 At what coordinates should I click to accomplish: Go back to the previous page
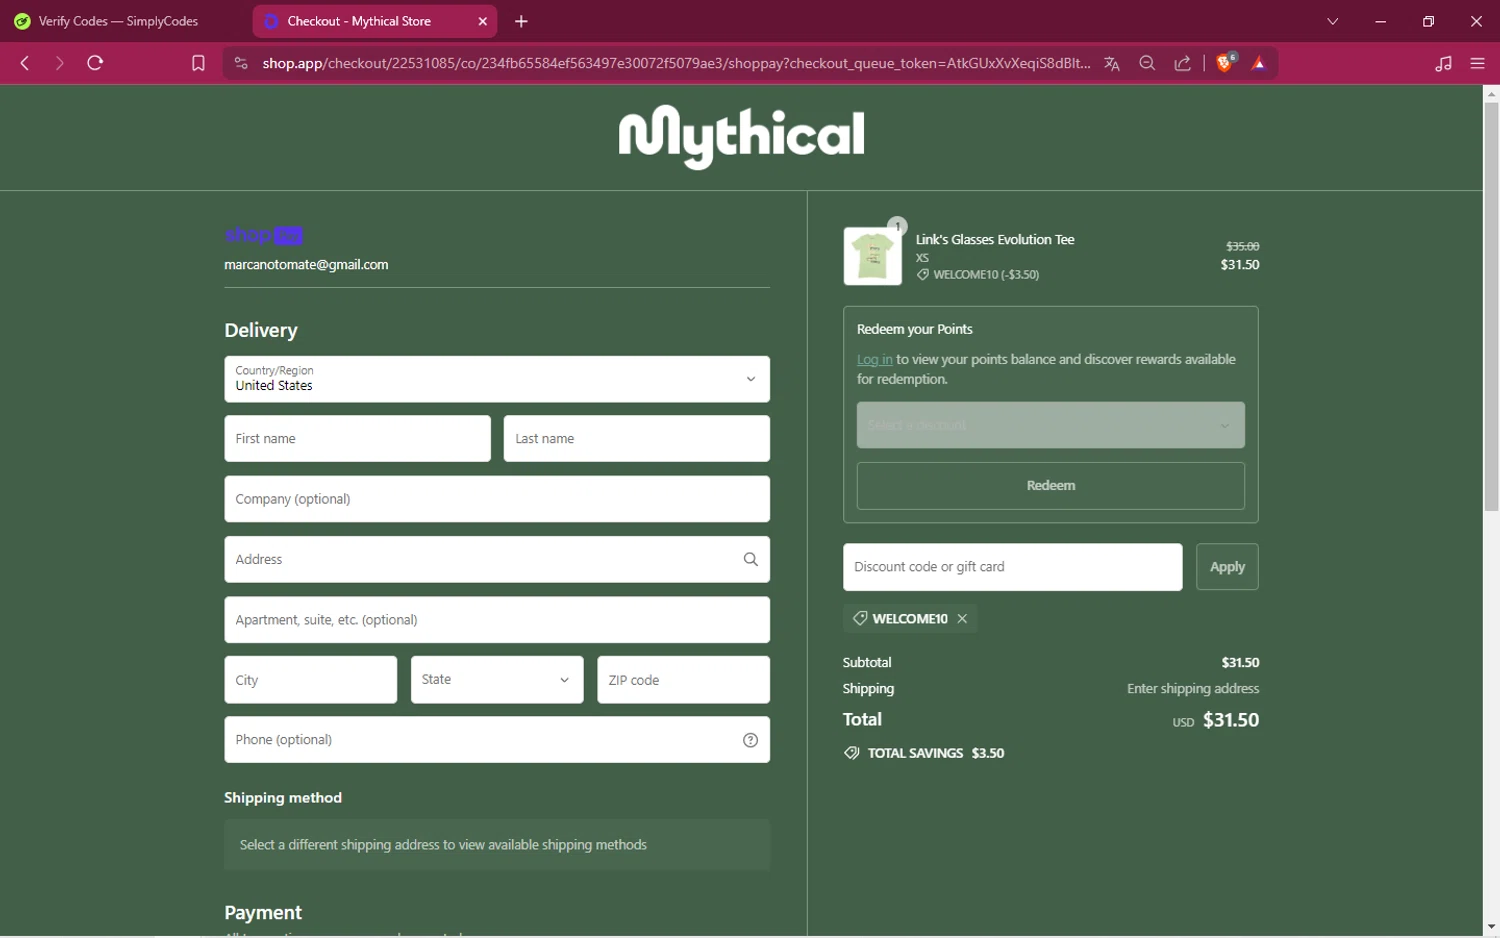[x=25, y=63]
